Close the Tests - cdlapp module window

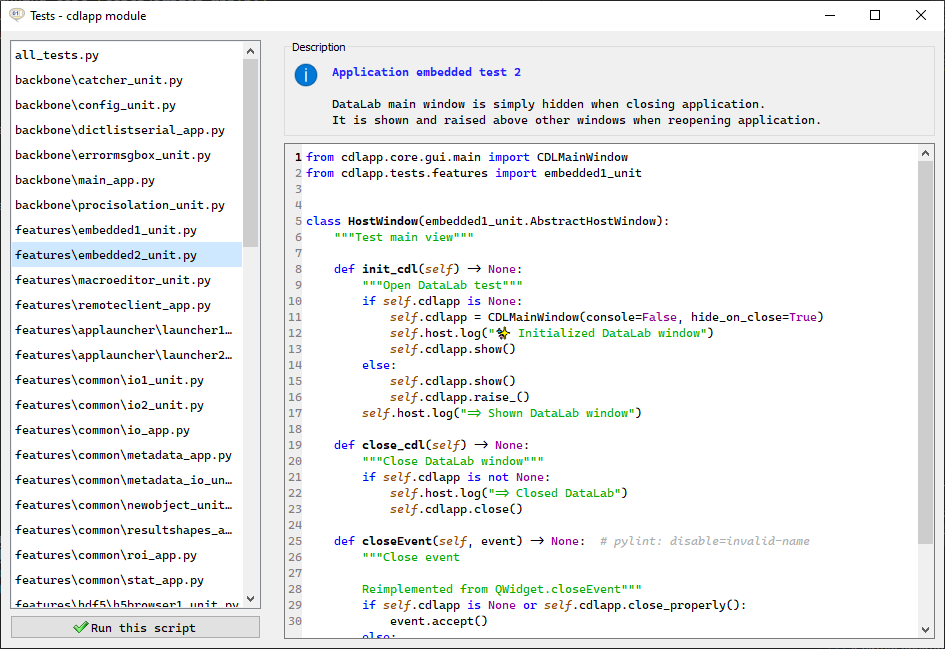point(921,15)
